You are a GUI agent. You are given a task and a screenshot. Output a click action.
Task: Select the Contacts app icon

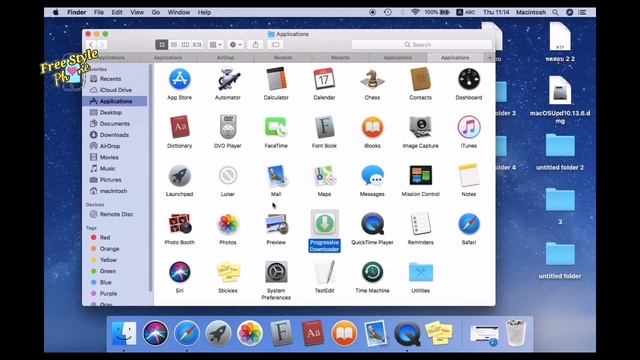[x=420, y=79]
